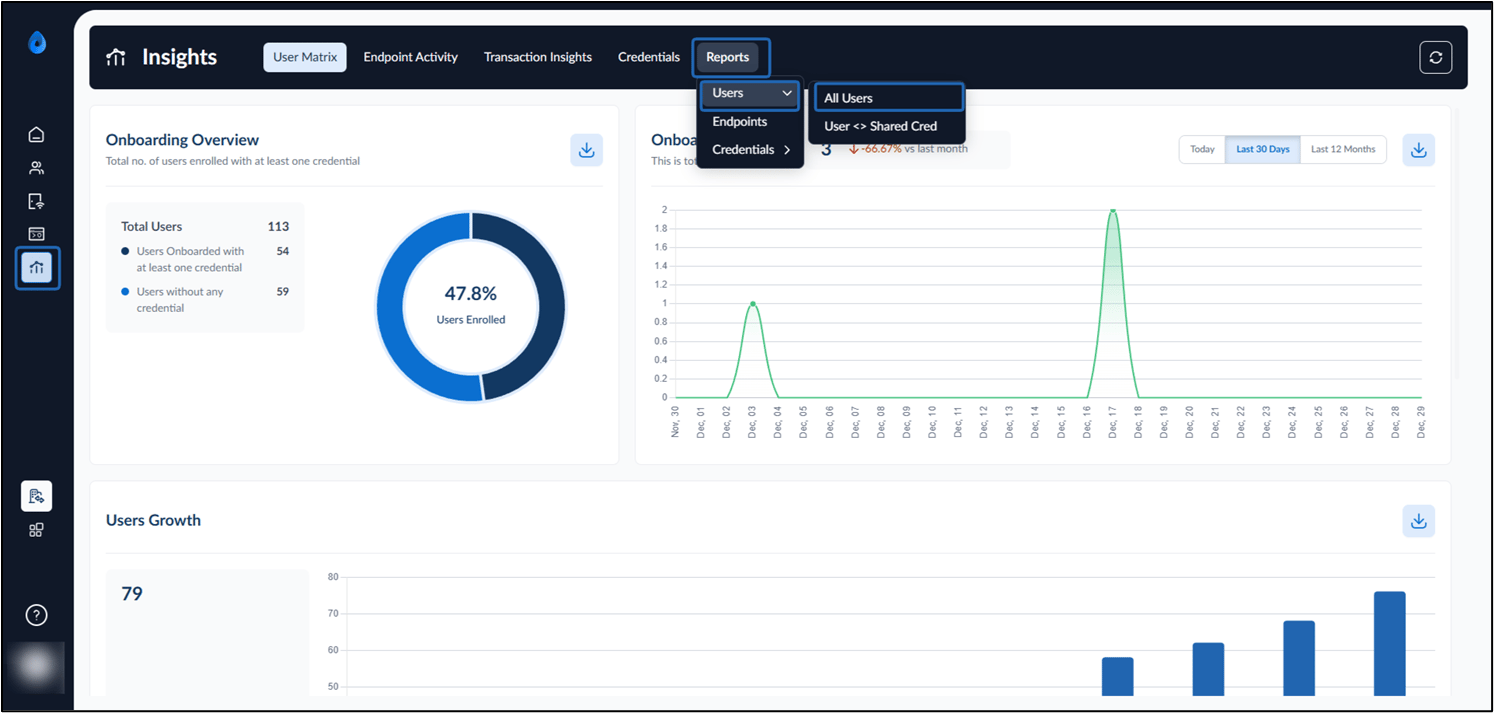
Task: Open the Help question-mark icon
Action: pos(37,615)
